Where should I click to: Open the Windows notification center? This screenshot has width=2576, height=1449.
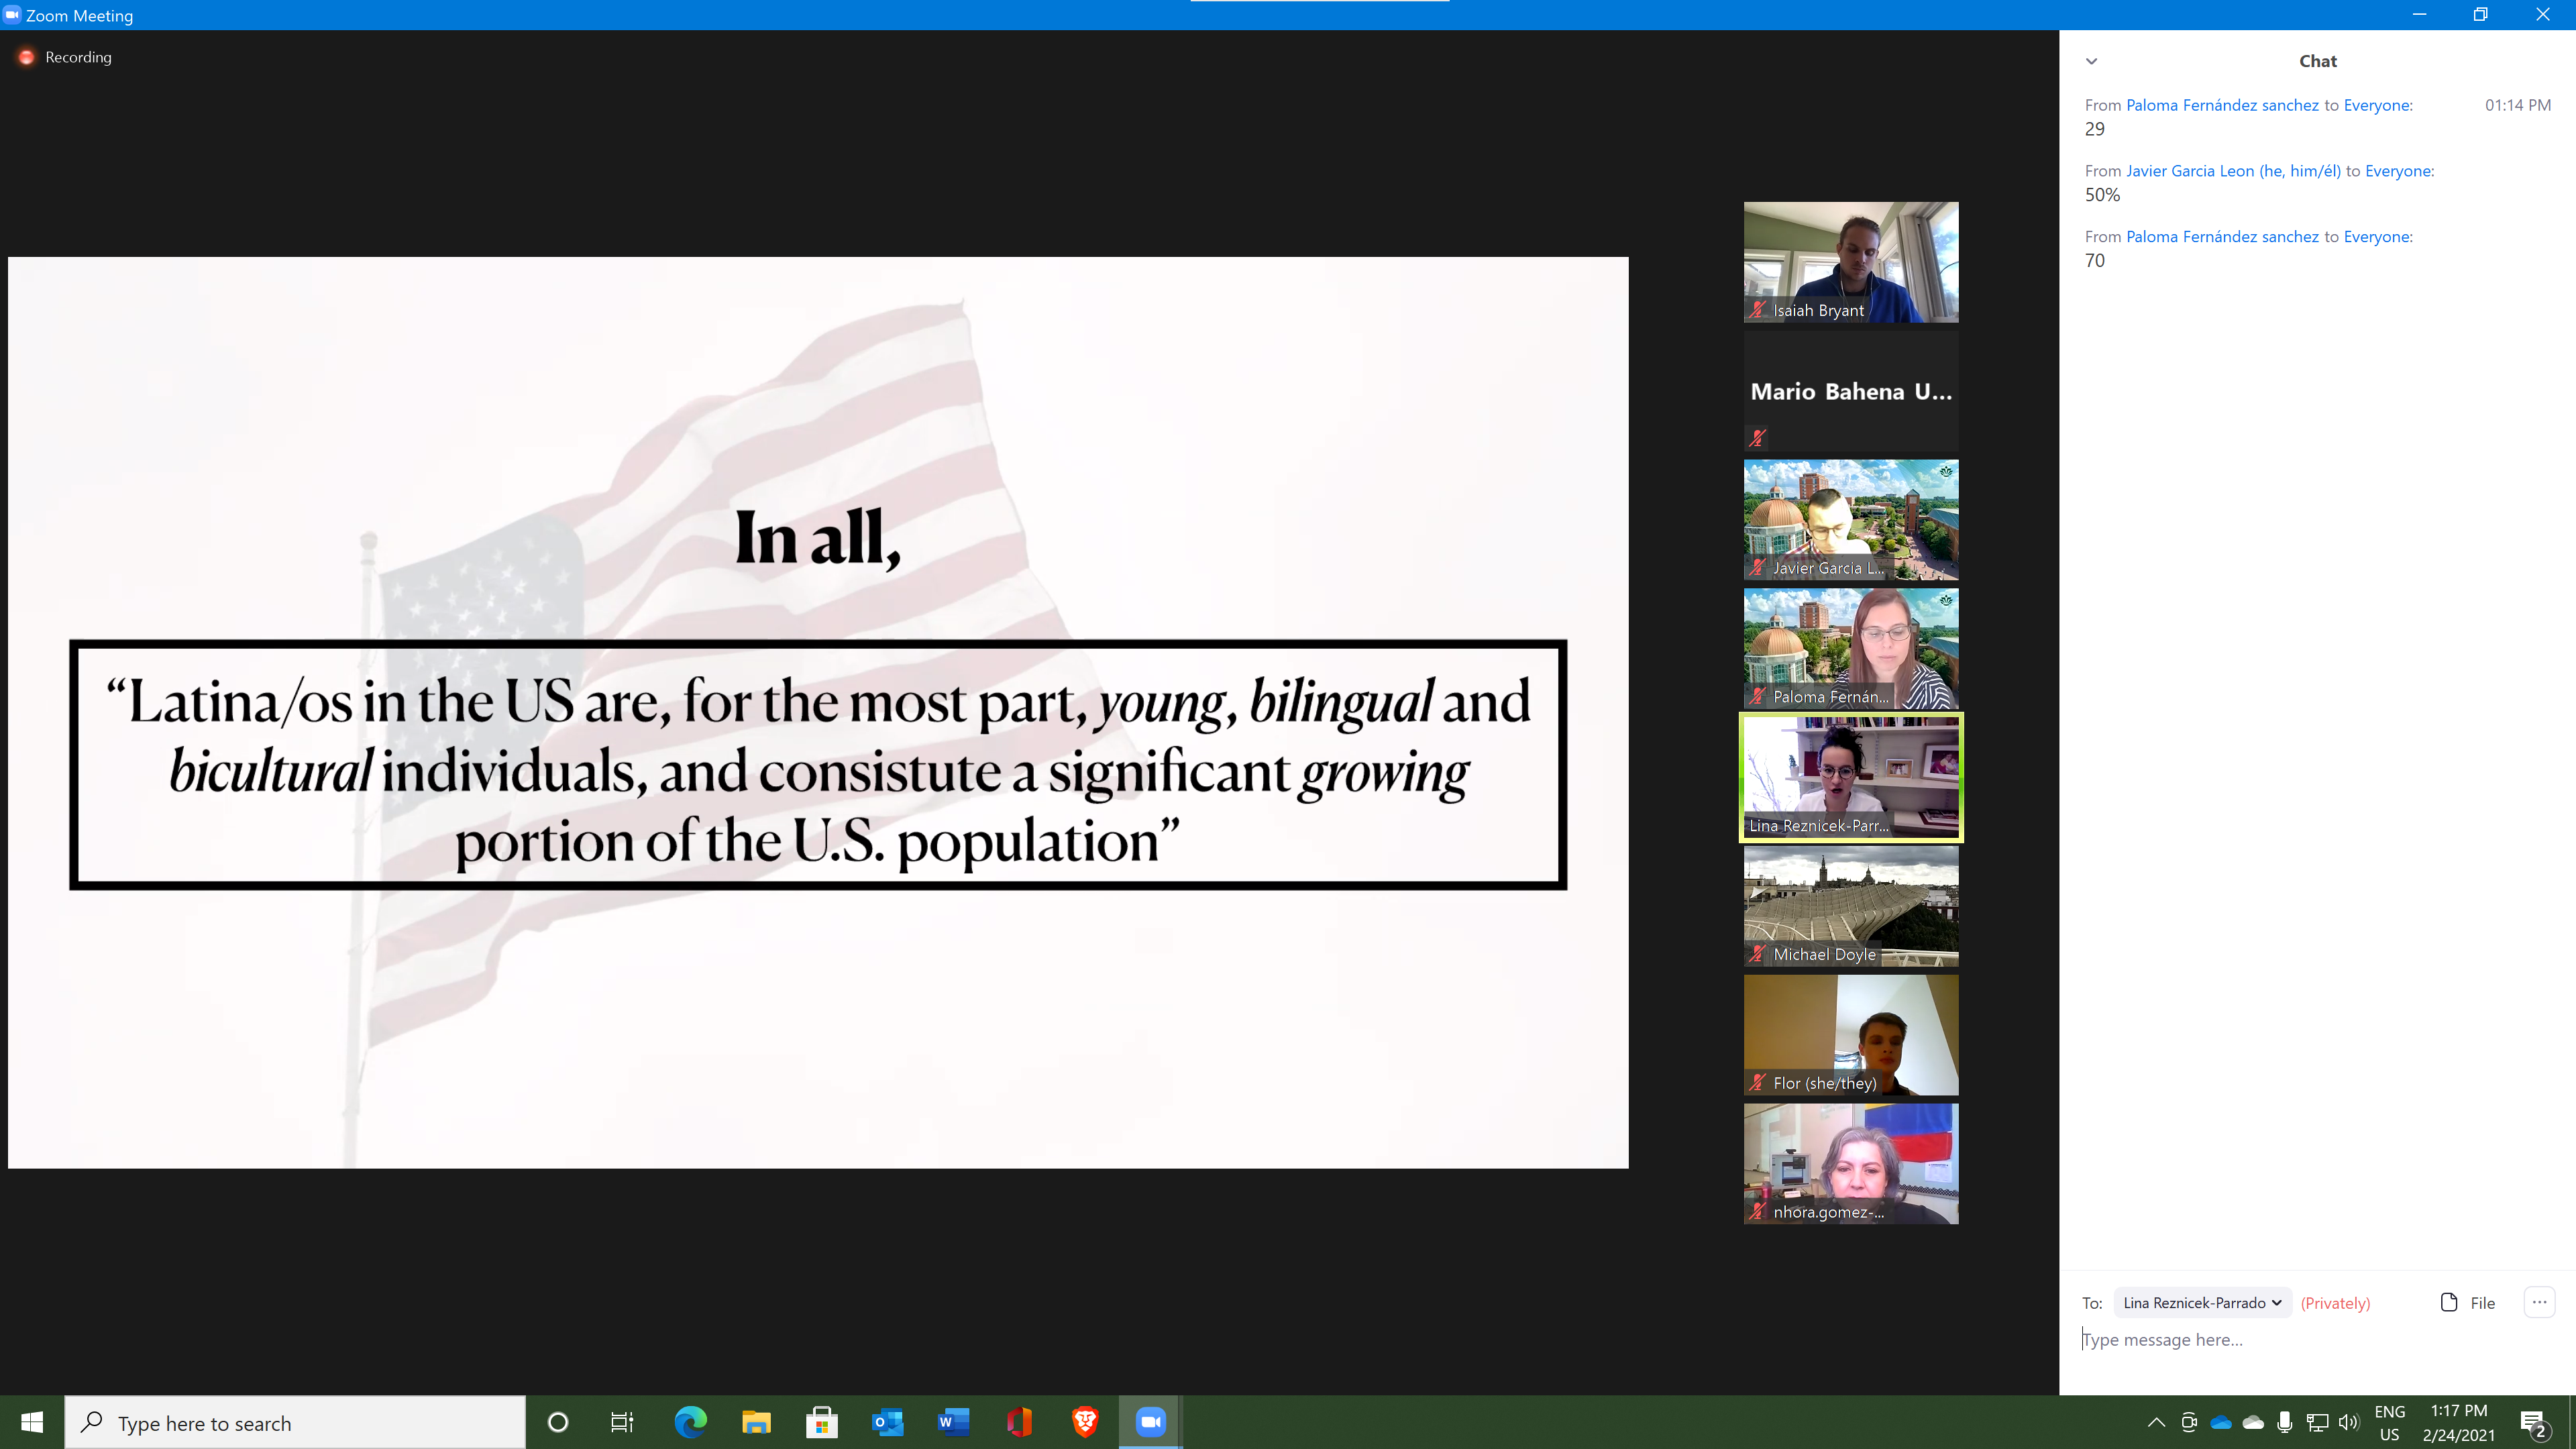(2533, 1422)
